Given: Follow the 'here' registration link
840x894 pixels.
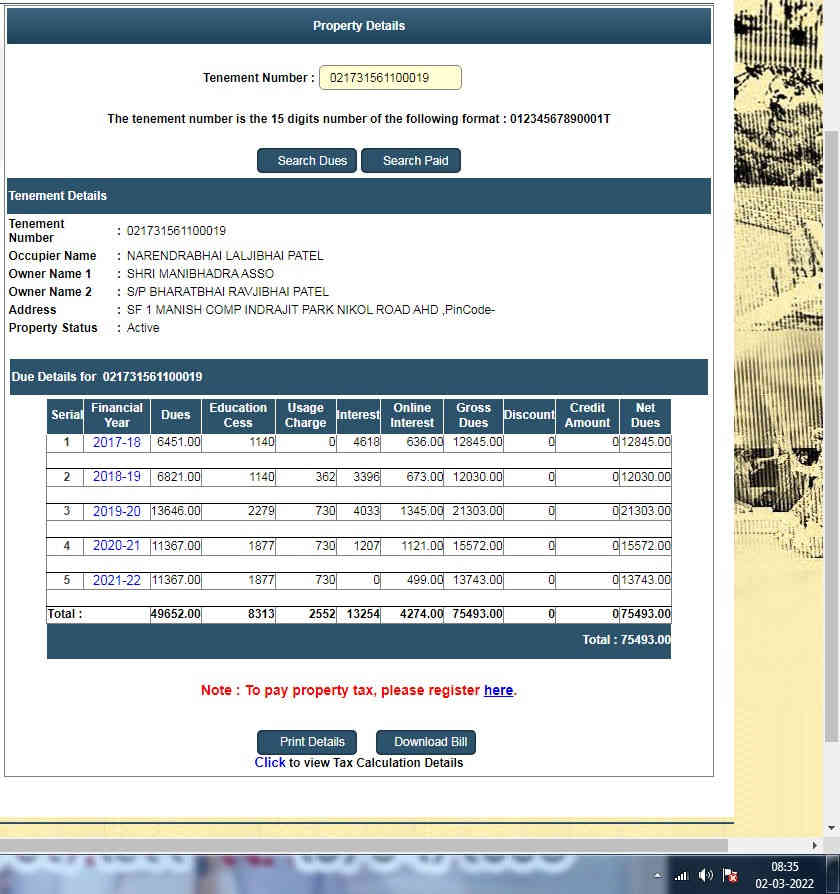Looking at the screenshot, I should pos(498,690).
